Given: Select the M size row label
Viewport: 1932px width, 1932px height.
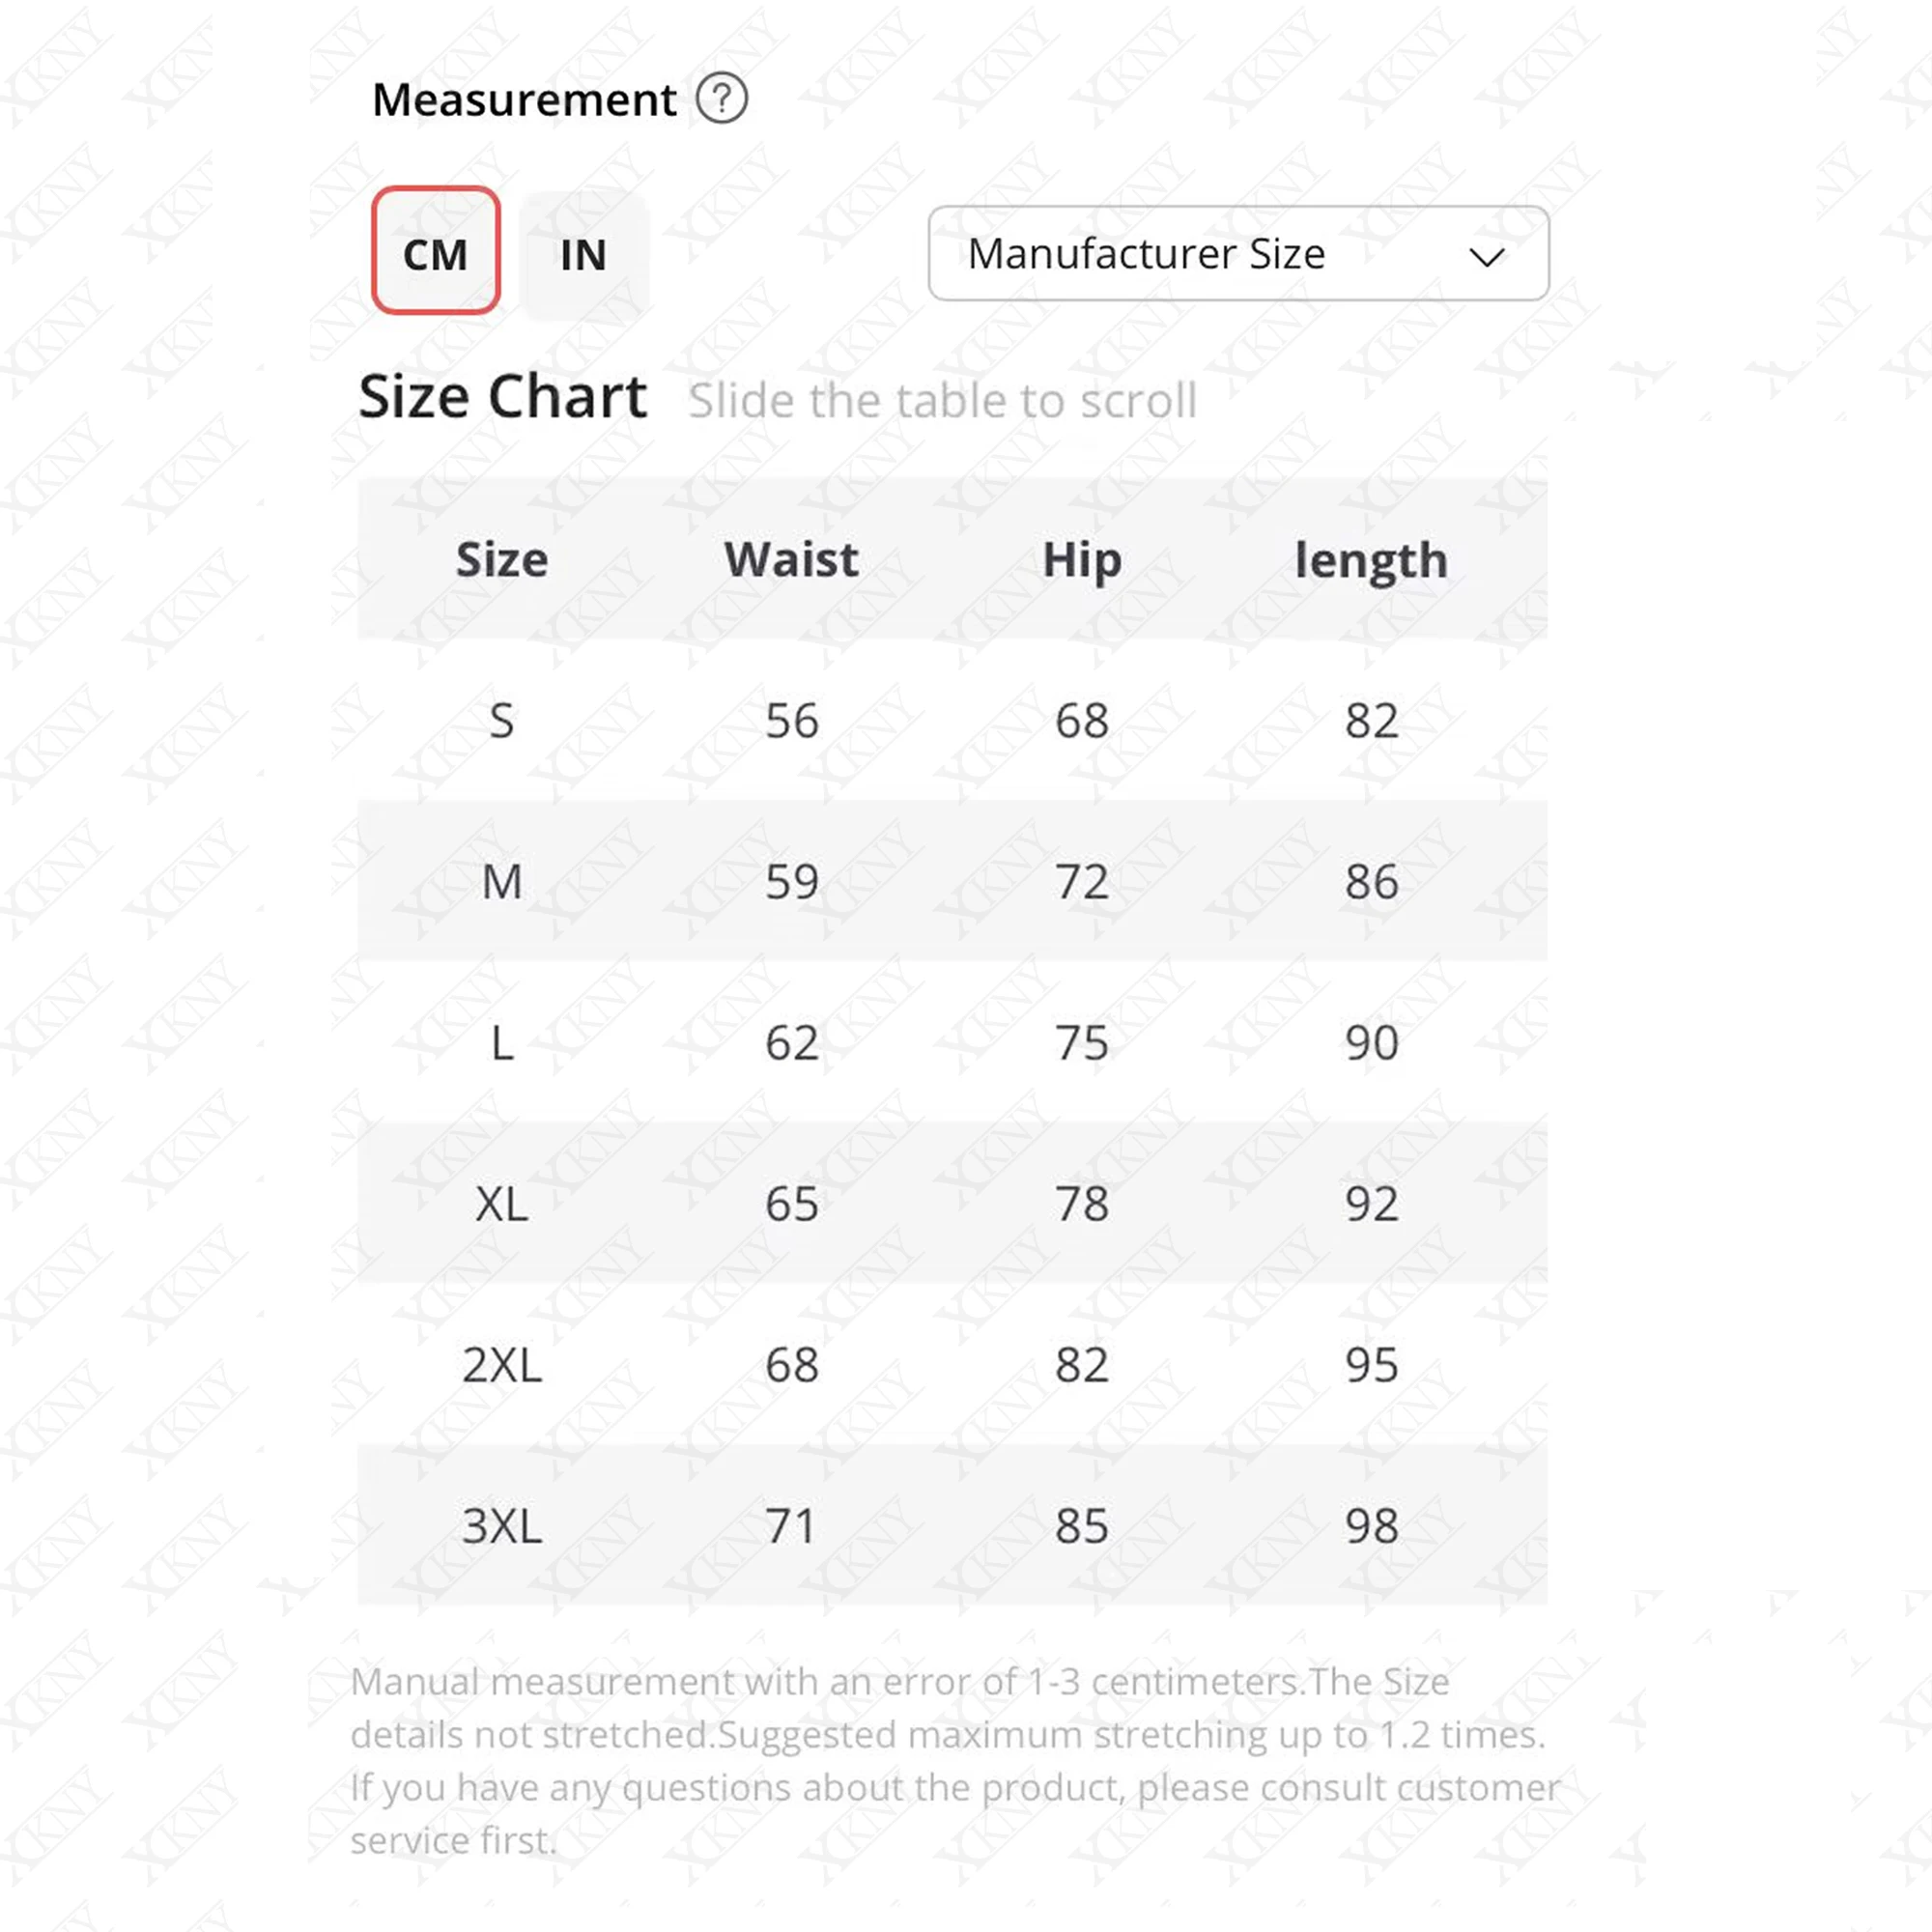Looking at the screenshot, I should tap(502, 881).
